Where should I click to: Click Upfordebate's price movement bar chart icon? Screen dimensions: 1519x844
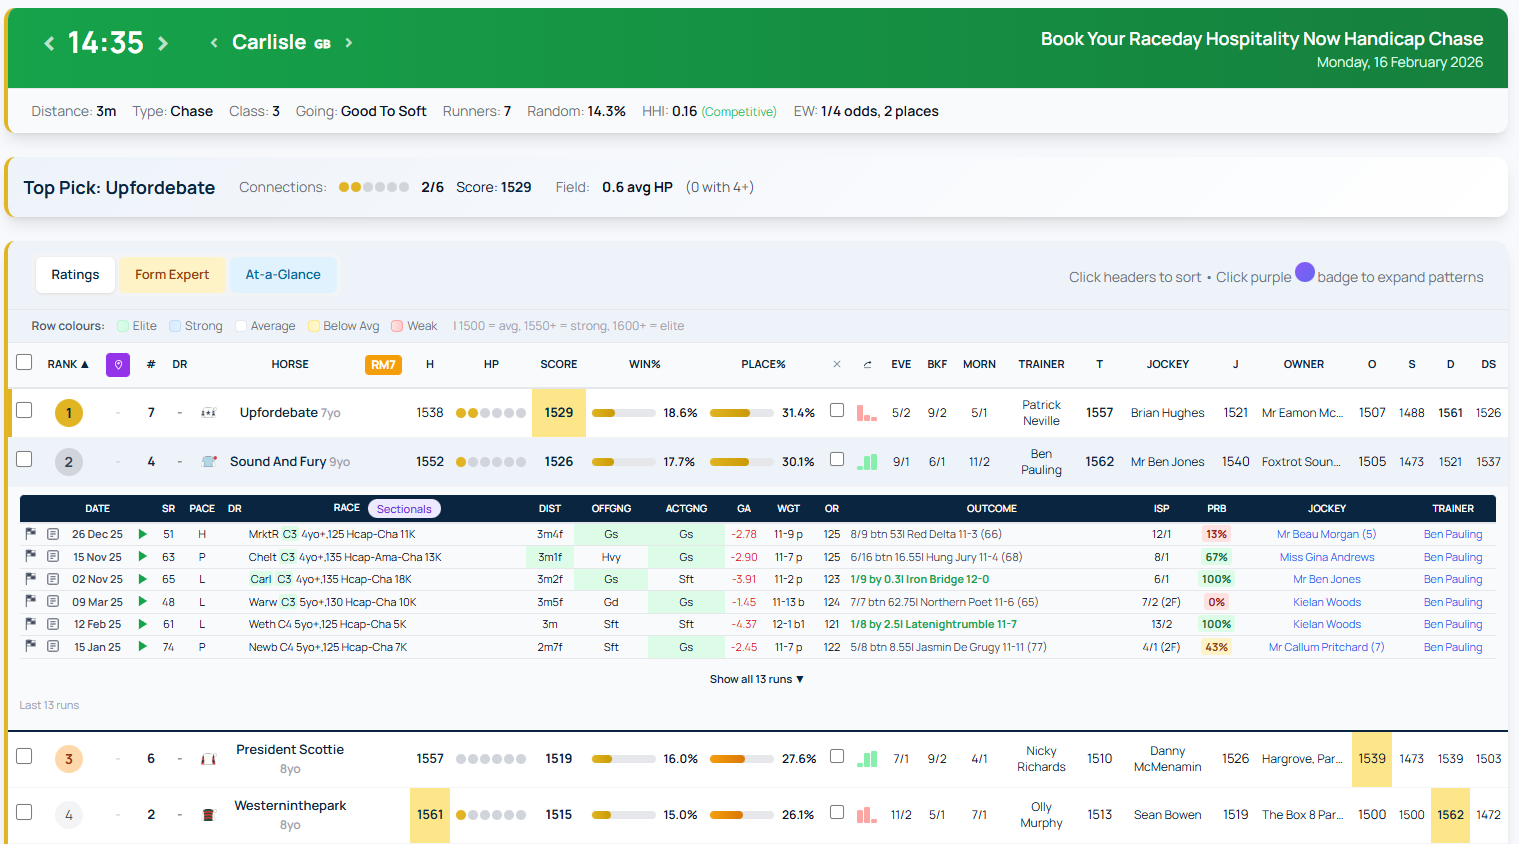[x=865, y=411]
